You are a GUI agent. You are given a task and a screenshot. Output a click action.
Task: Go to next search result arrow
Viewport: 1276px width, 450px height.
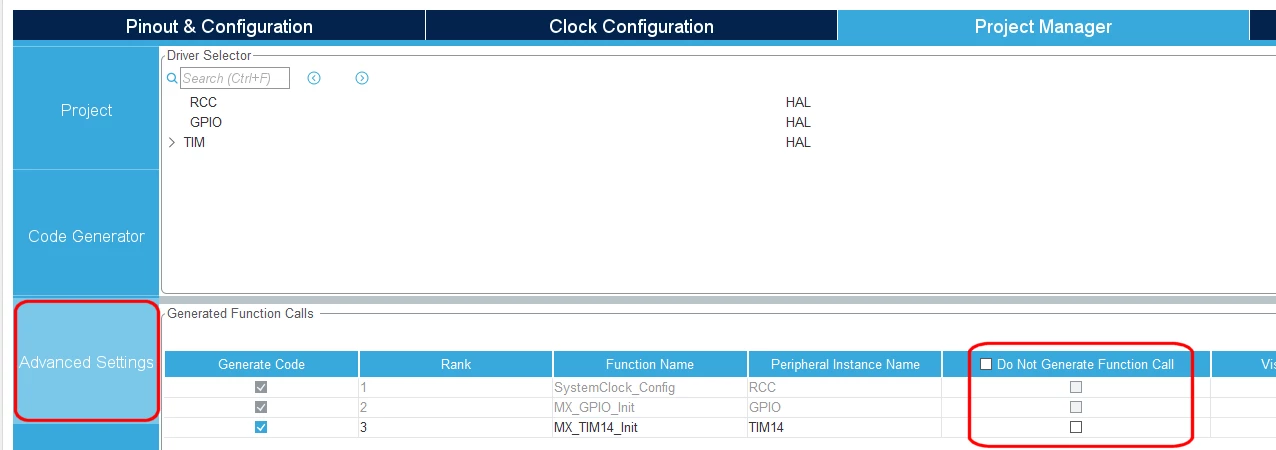[362, 78]
